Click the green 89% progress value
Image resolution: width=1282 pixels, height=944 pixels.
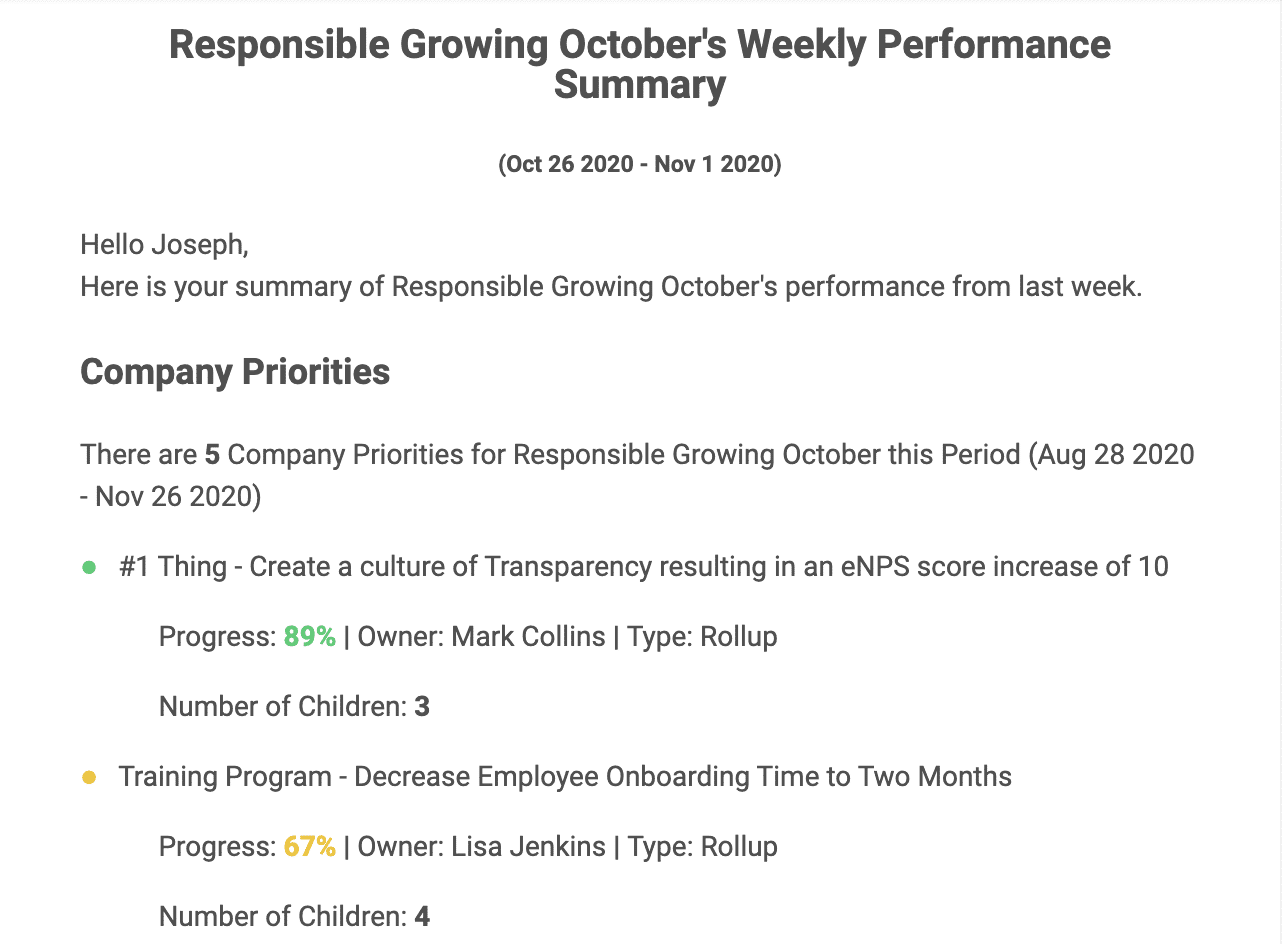point(310,637)
